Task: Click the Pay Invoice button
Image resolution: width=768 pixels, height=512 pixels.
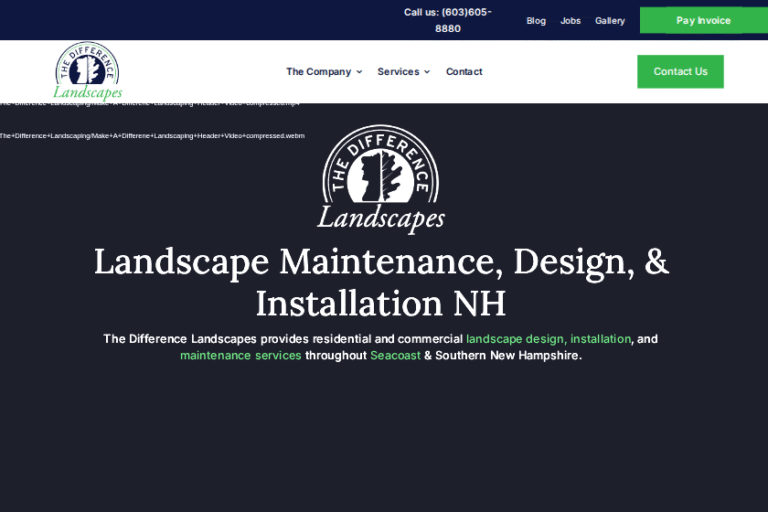Action: tap(703, 20)
